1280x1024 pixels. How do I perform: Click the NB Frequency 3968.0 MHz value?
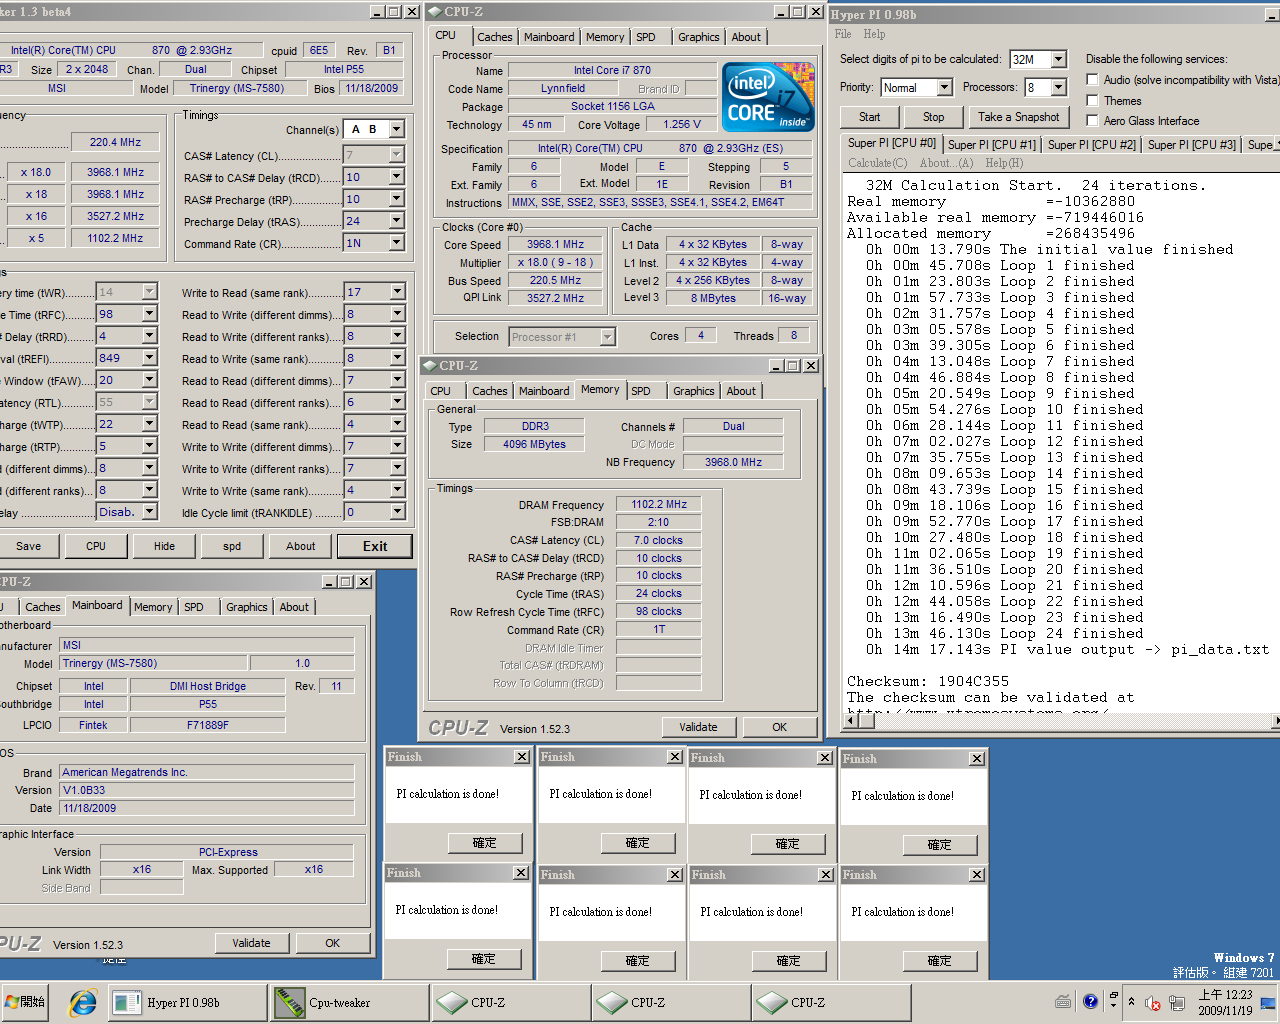[733, 462]
